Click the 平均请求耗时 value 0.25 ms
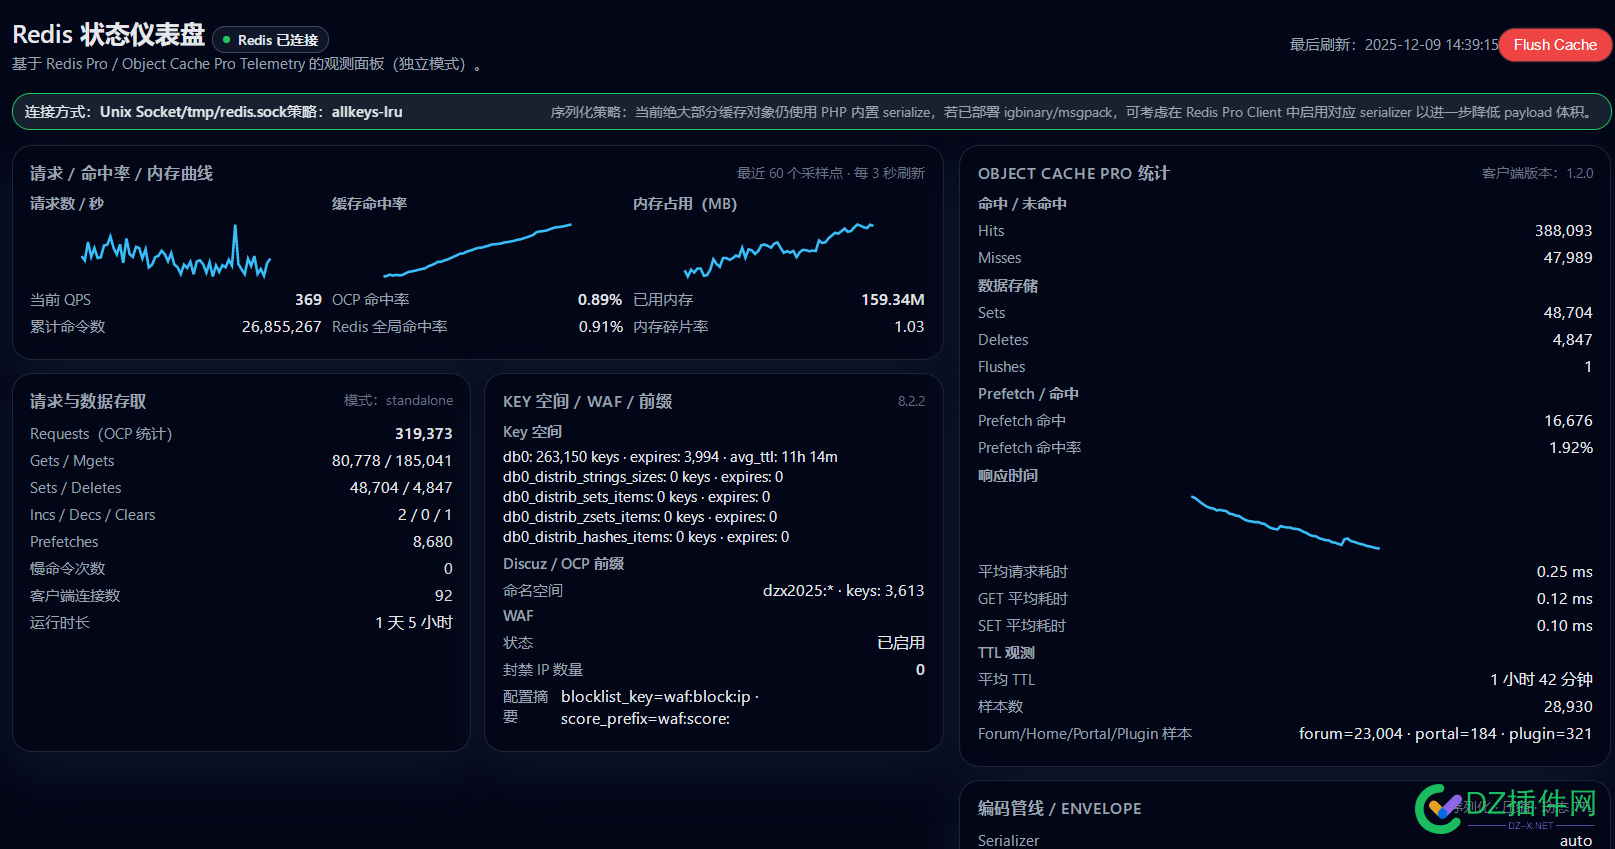 pos(1564,572)
